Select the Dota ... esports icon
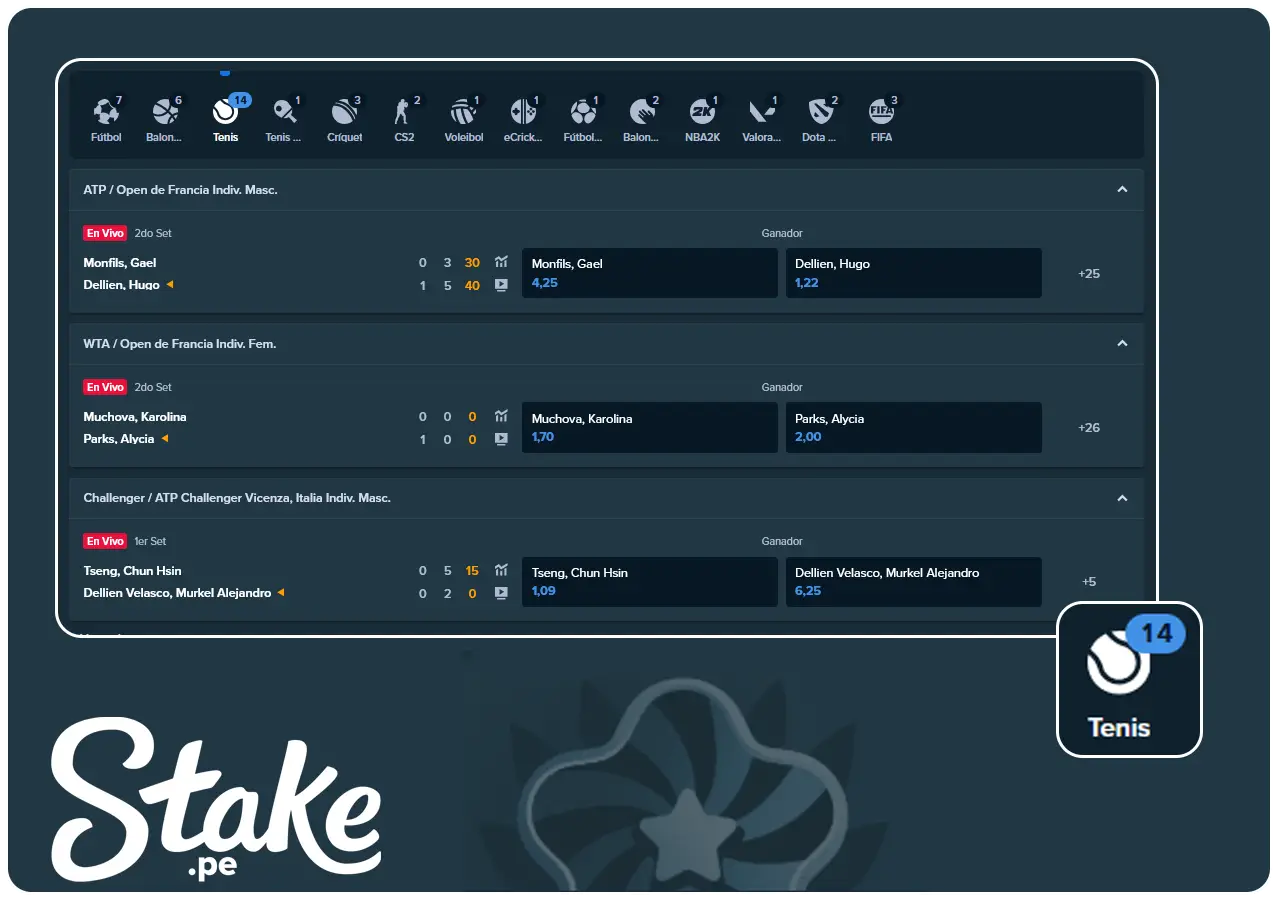 pos(821,119)
